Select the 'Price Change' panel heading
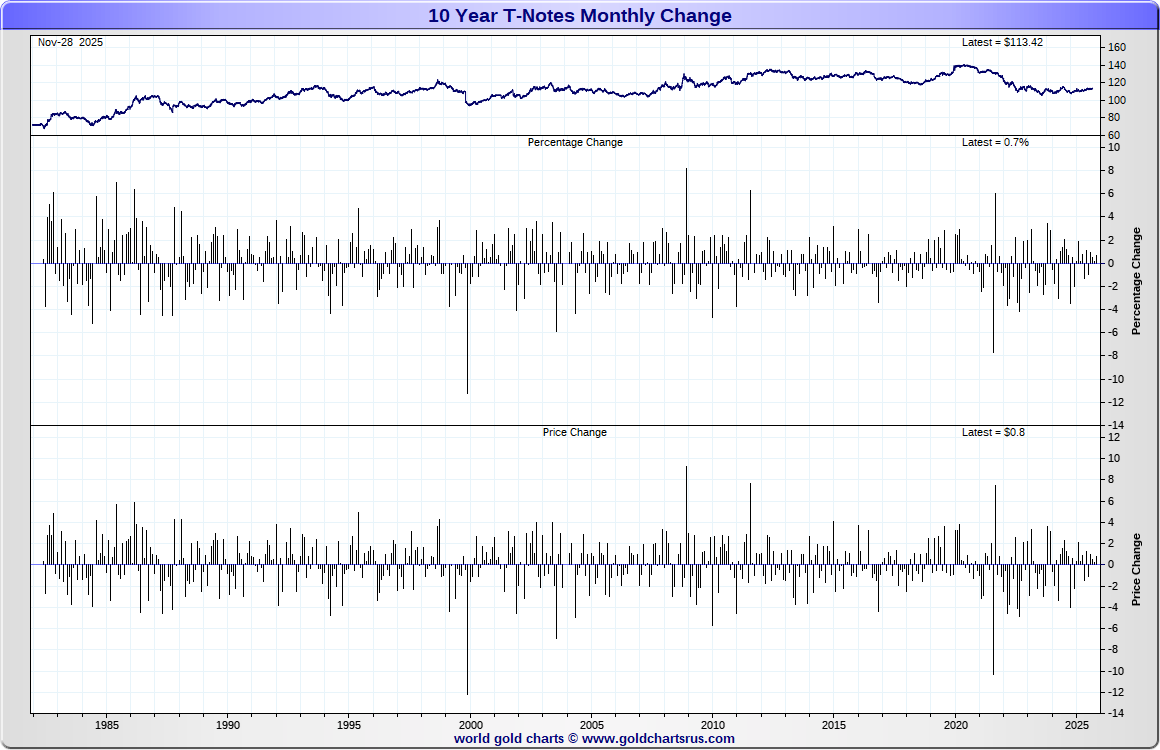 (x=574, y=432)
